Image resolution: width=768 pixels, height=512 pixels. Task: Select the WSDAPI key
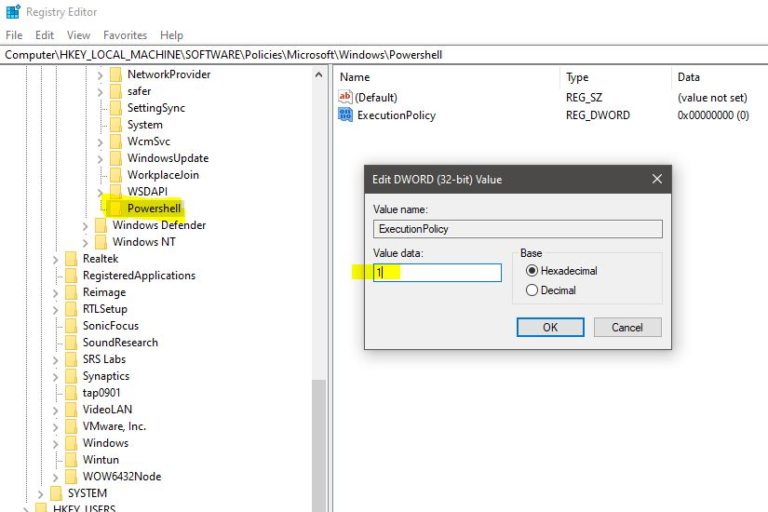(147, 192)
